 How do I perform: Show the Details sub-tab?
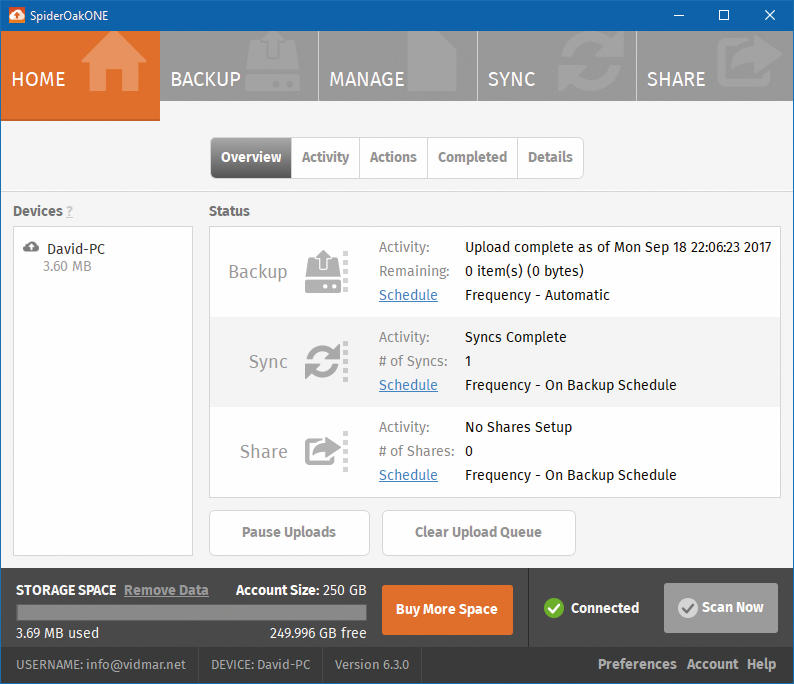pos(550,157)
